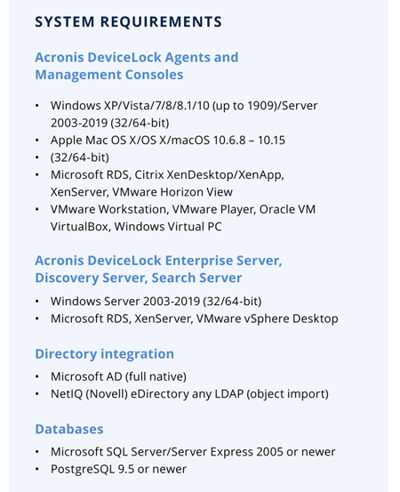Select the Microsoft AD (full native) bullet
This screenshot has height=492, width=400.
tap(118, 377)
